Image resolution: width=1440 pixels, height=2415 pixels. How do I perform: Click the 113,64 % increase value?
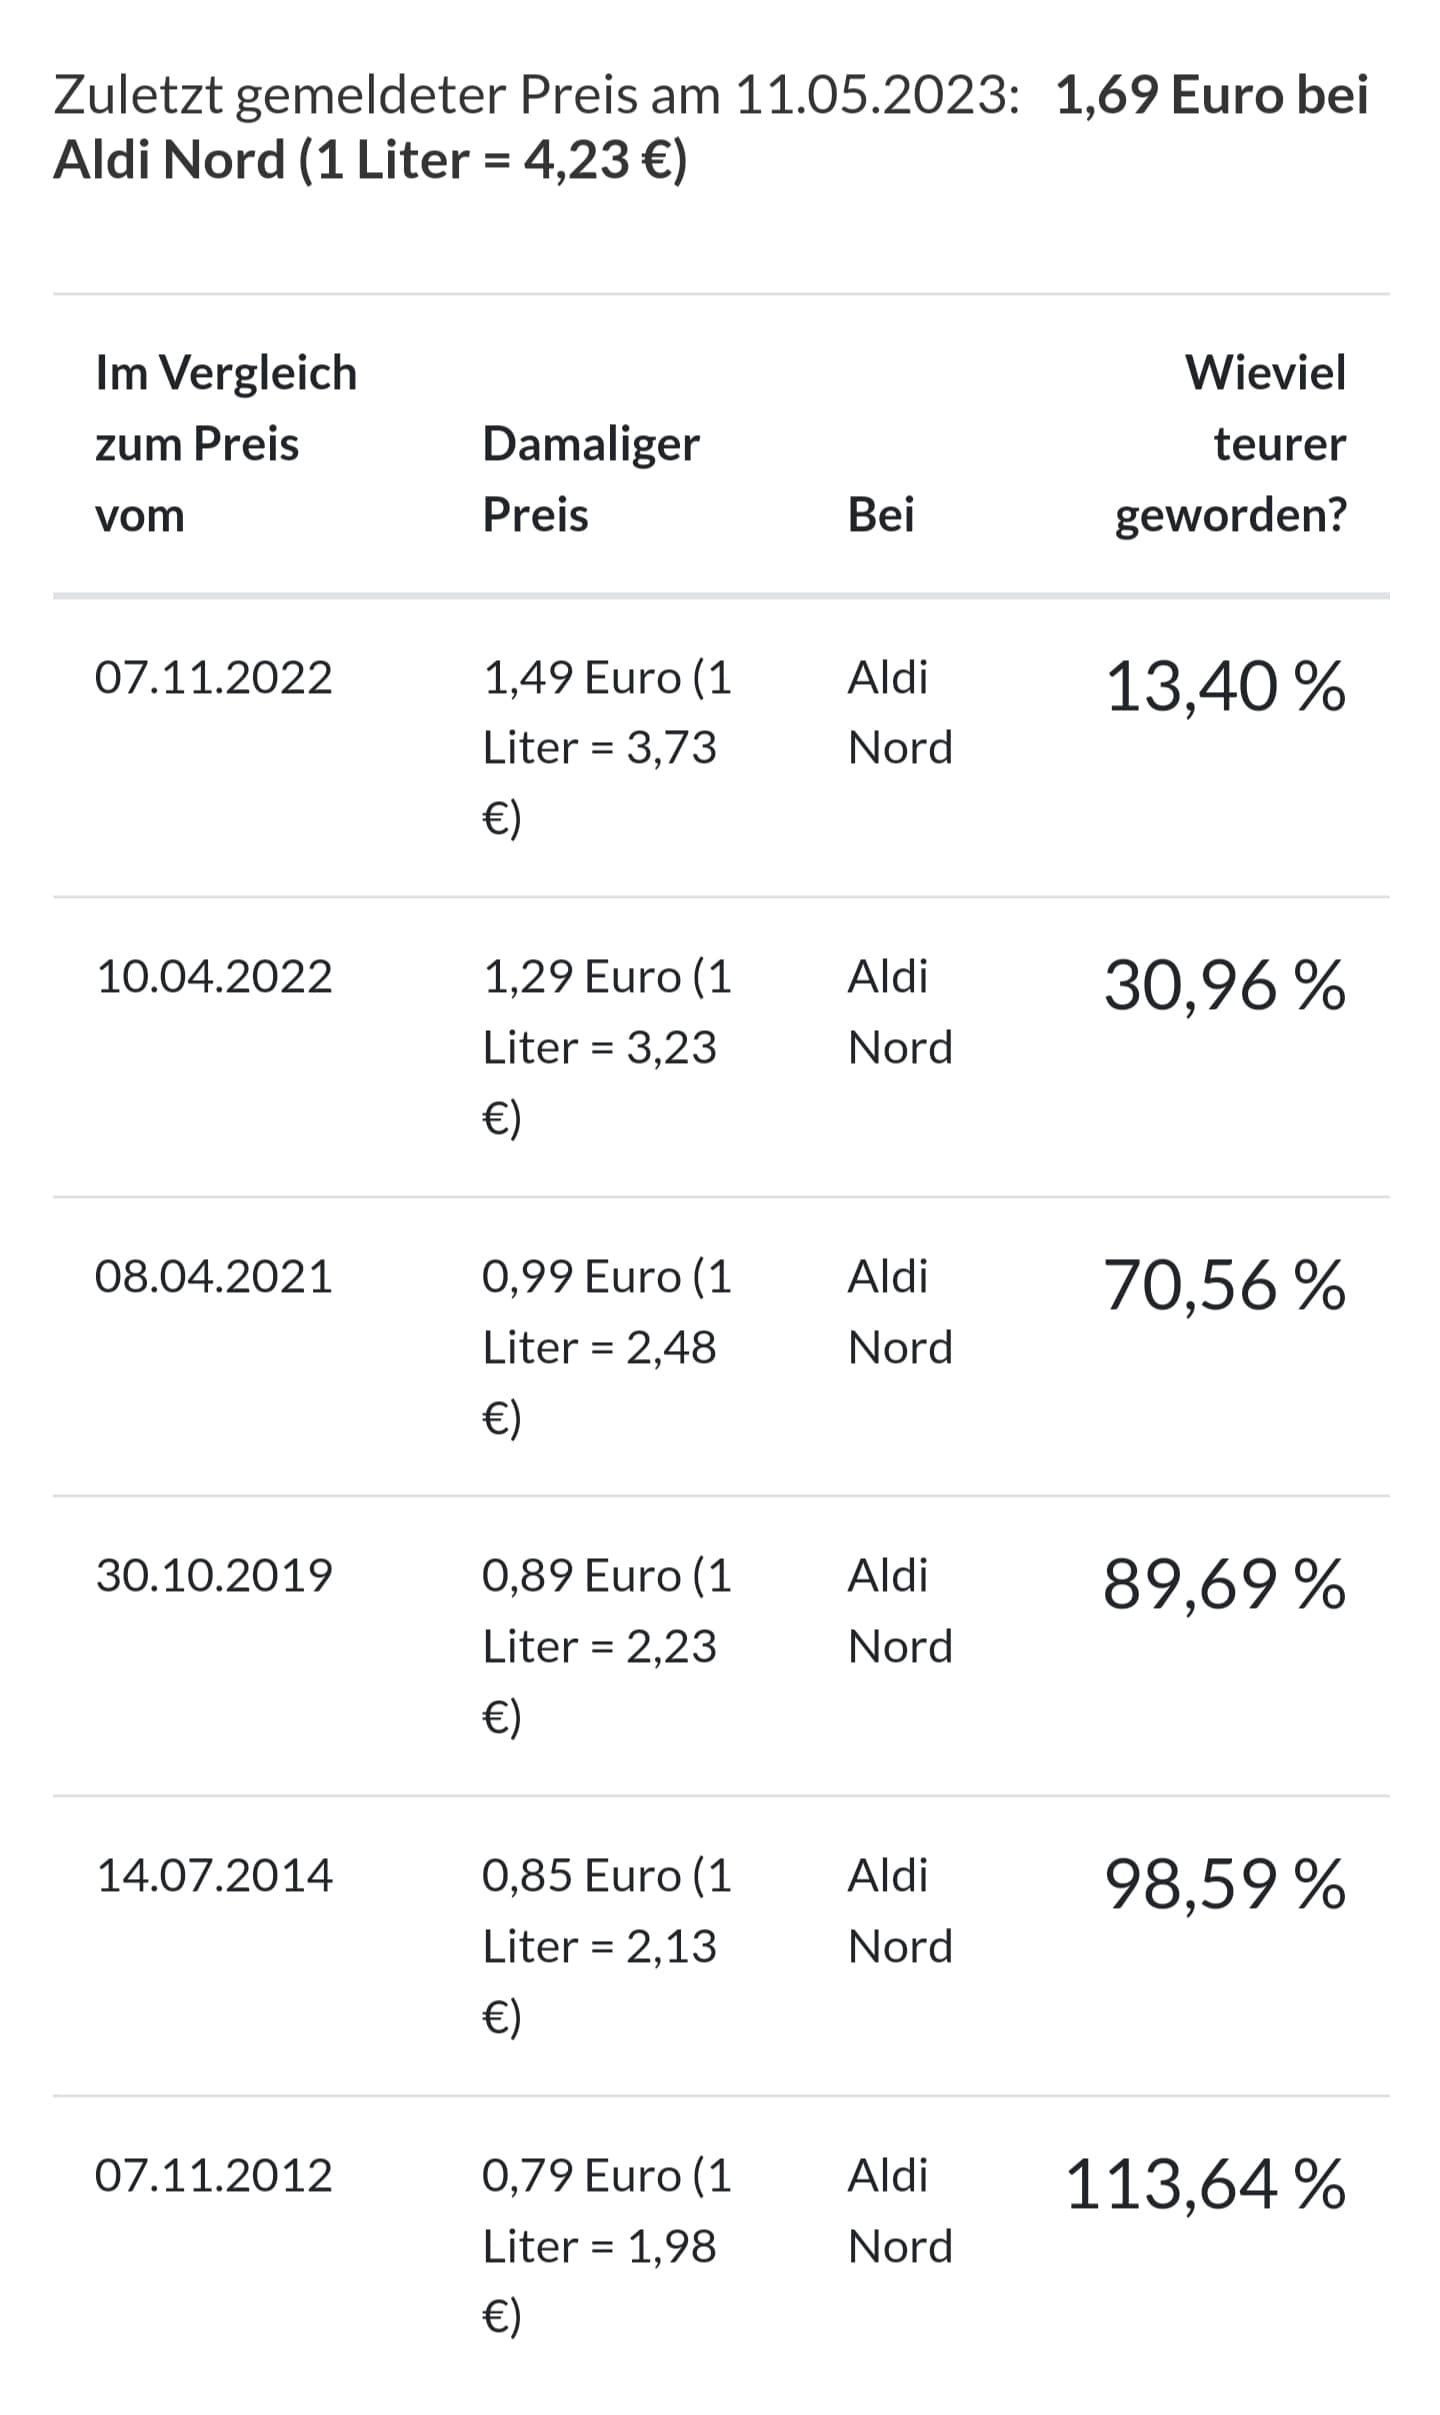pyautogui.click(x=1206, y=2185)
